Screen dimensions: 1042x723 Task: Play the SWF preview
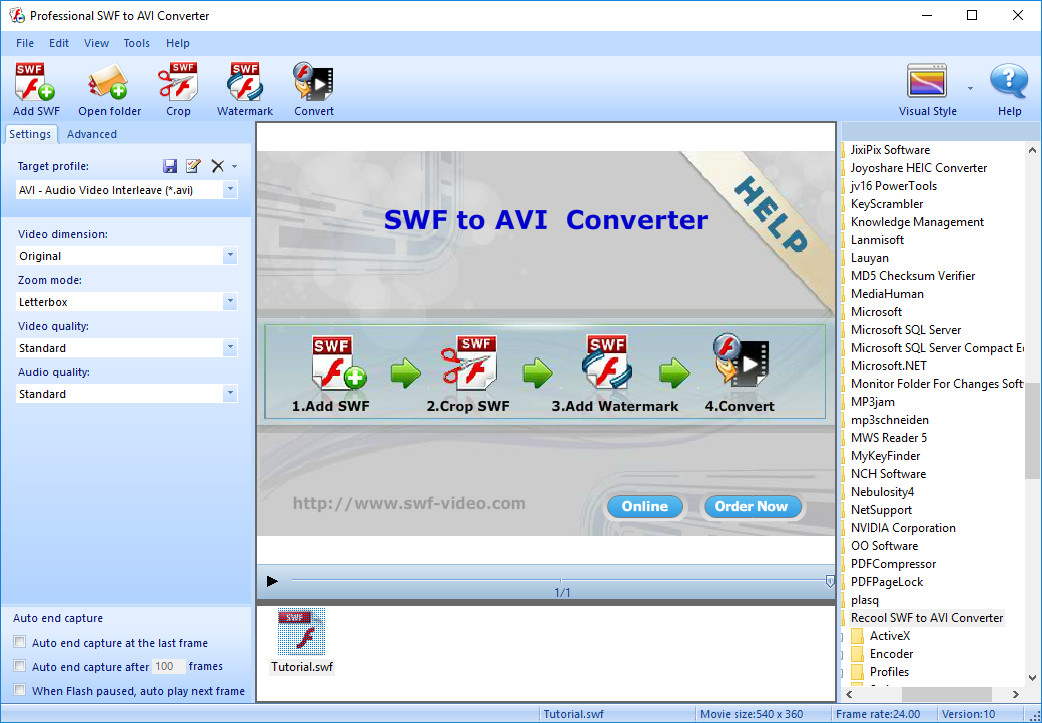coord(272,581)
